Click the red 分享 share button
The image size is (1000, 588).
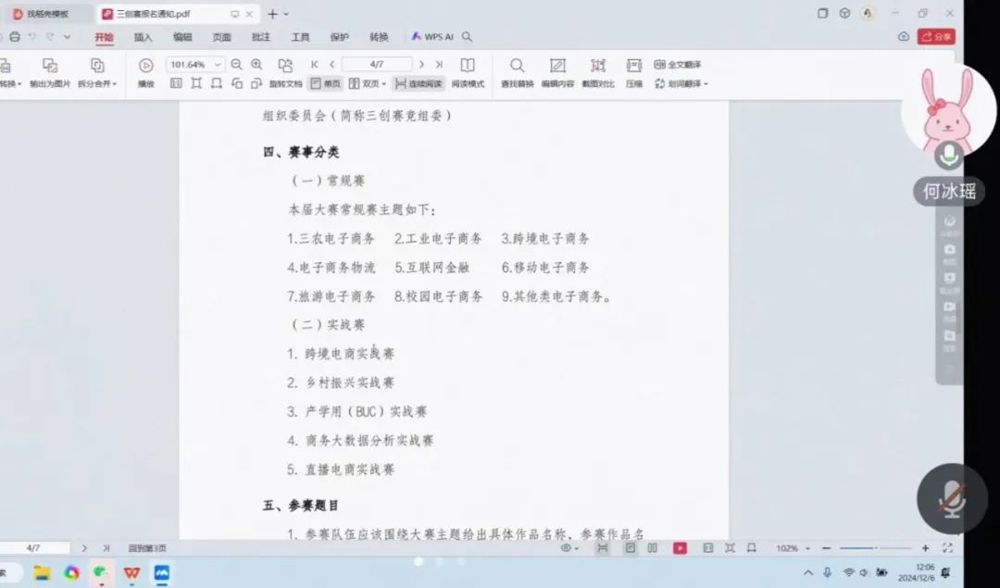click(937, 36)
